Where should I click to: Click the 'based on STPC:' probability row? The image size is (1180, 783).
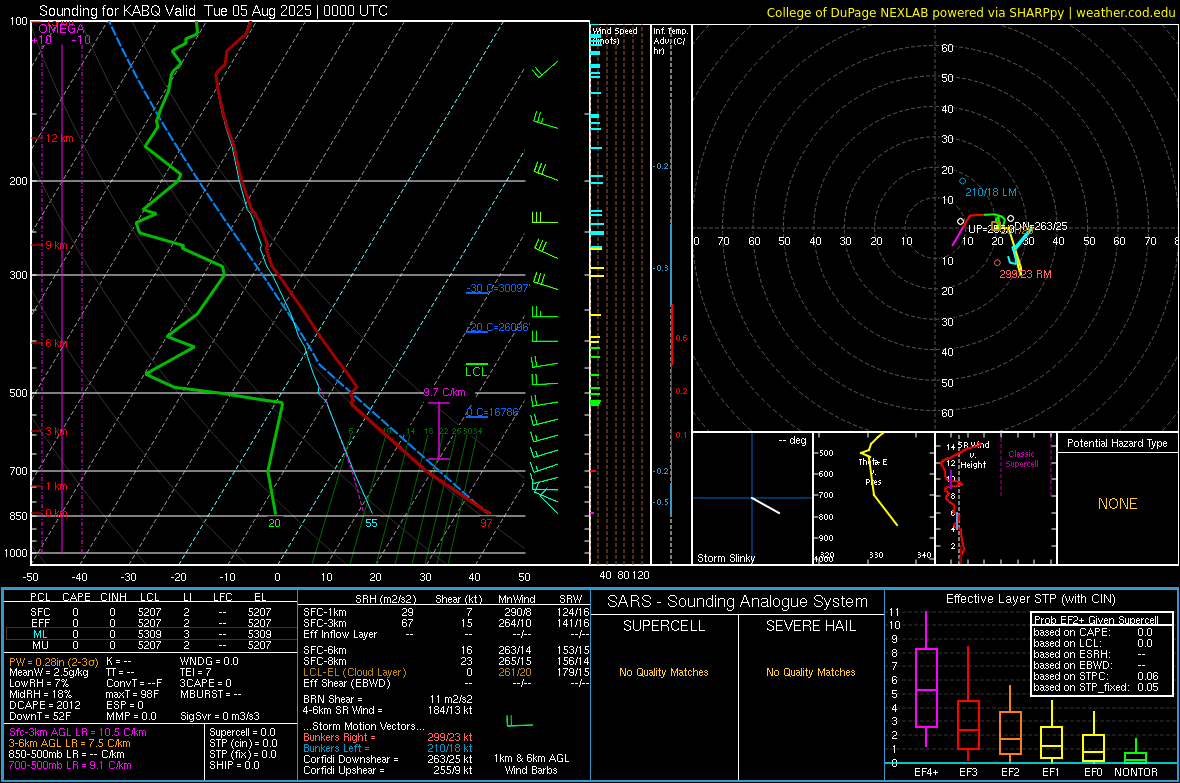1096,676
